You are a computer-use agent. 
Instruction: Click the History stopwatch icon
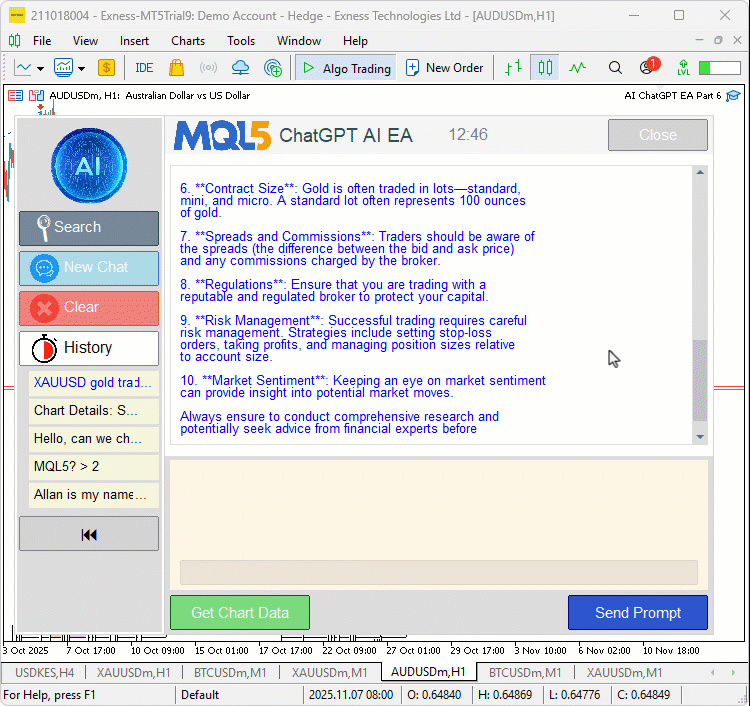pos(44,348)
